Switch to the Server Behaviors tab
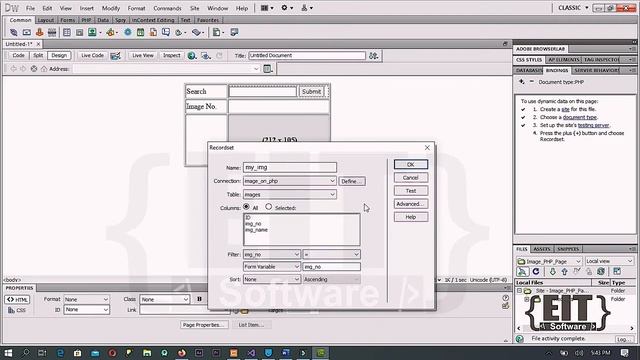Image resolution: width=640 pixels, height=360 pixels. pyautogui.click(x=597, y=70)
